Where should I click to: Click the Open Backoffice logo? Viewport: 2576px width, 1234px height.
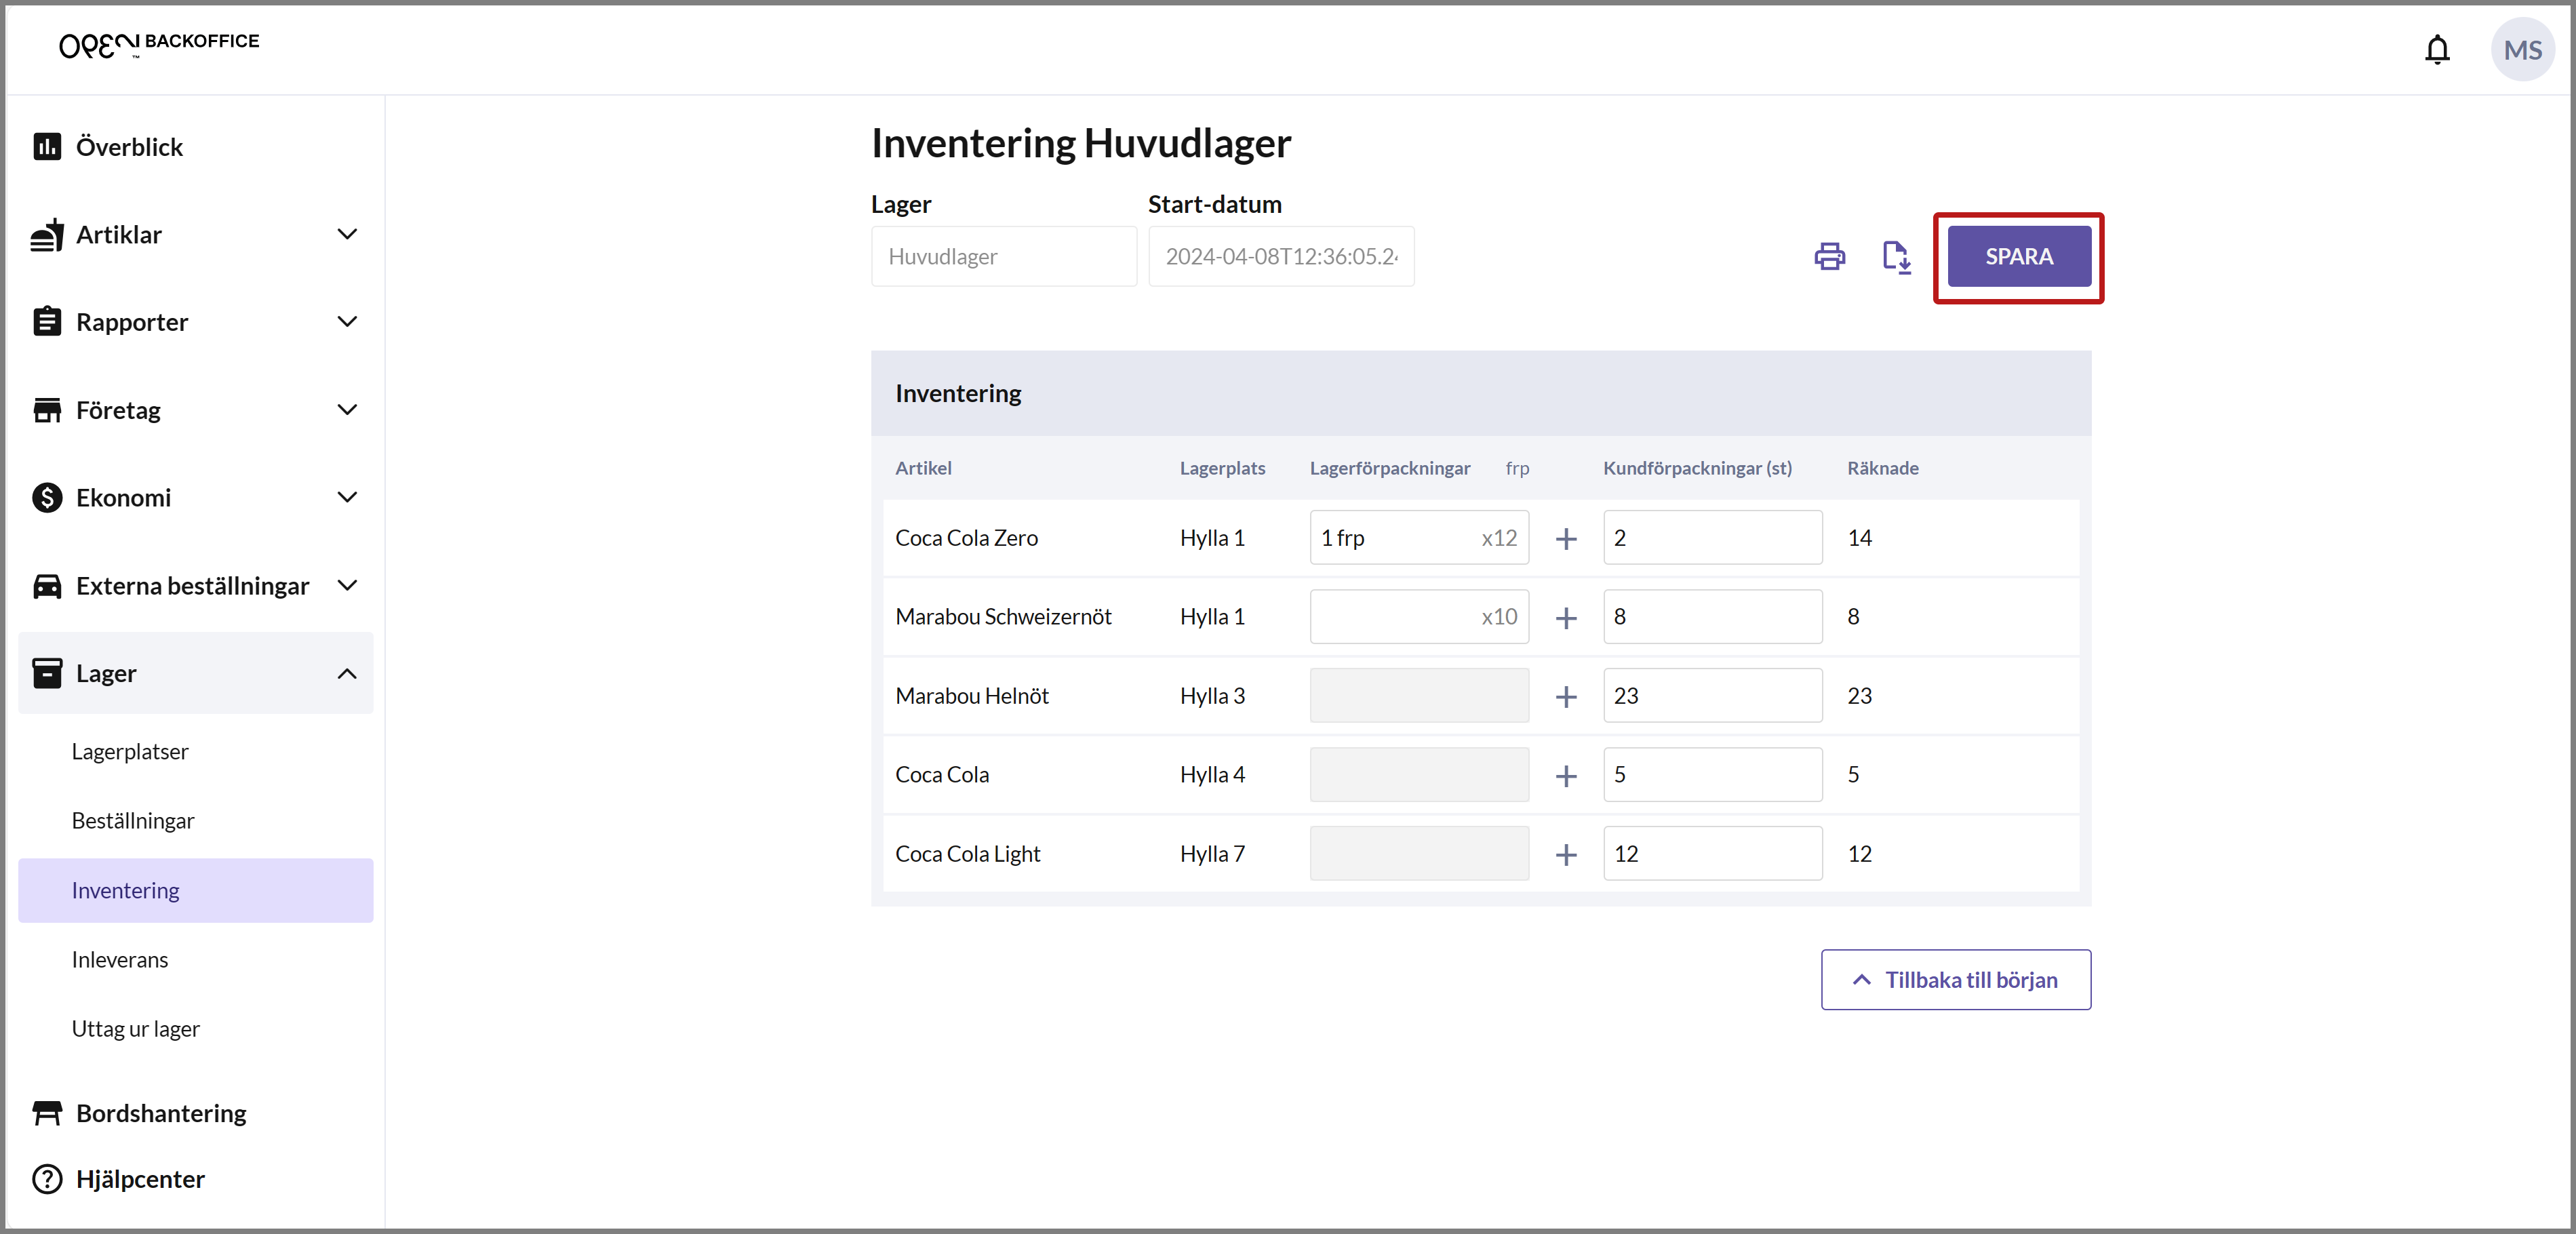pos(159,44)
